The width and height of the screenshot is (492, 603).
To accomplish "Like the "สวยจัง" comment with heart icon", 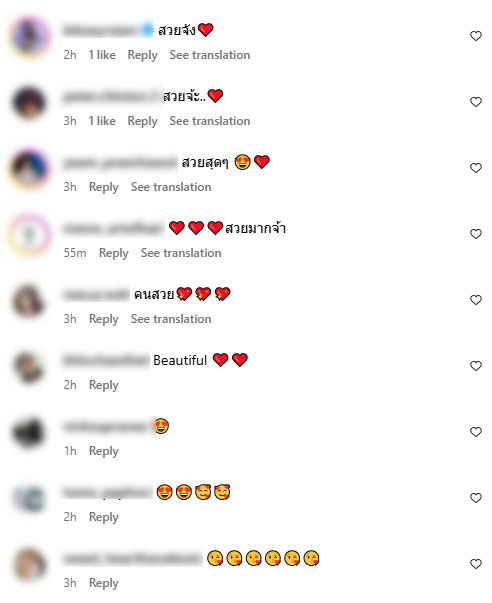I will point(476,36).
